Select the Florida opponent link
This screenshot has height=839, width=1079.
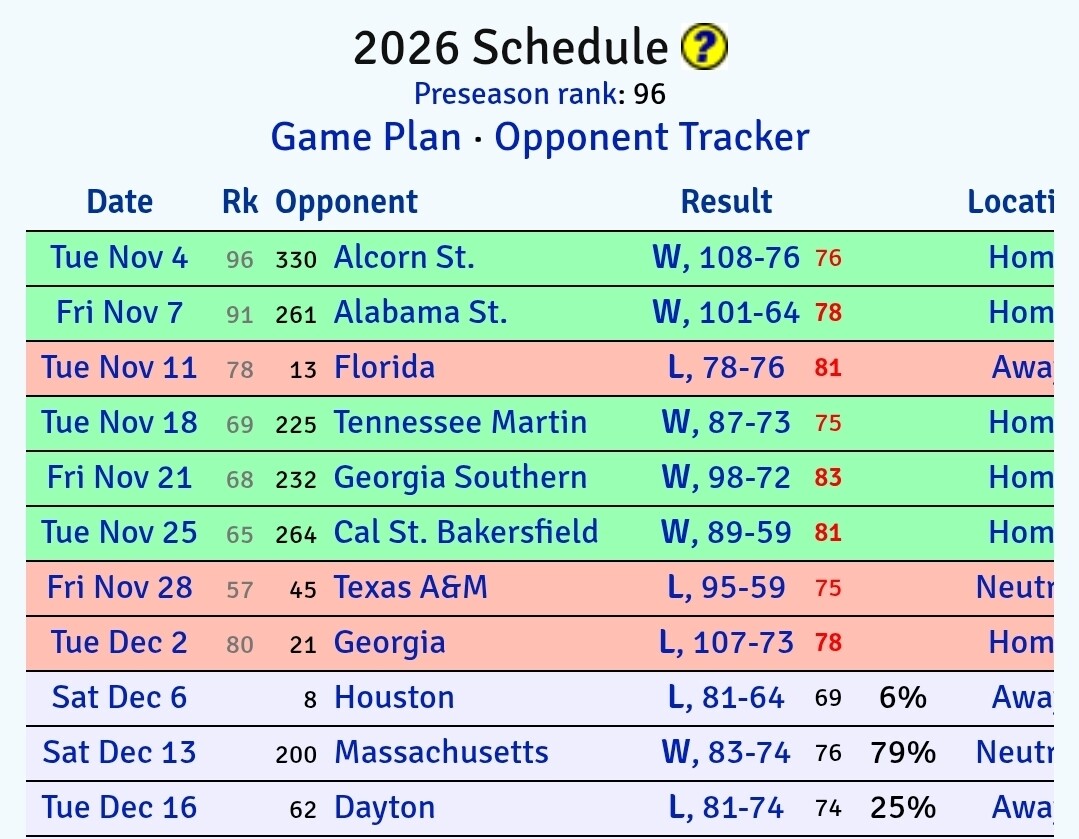pyautogui.click(x=384, y=368)
